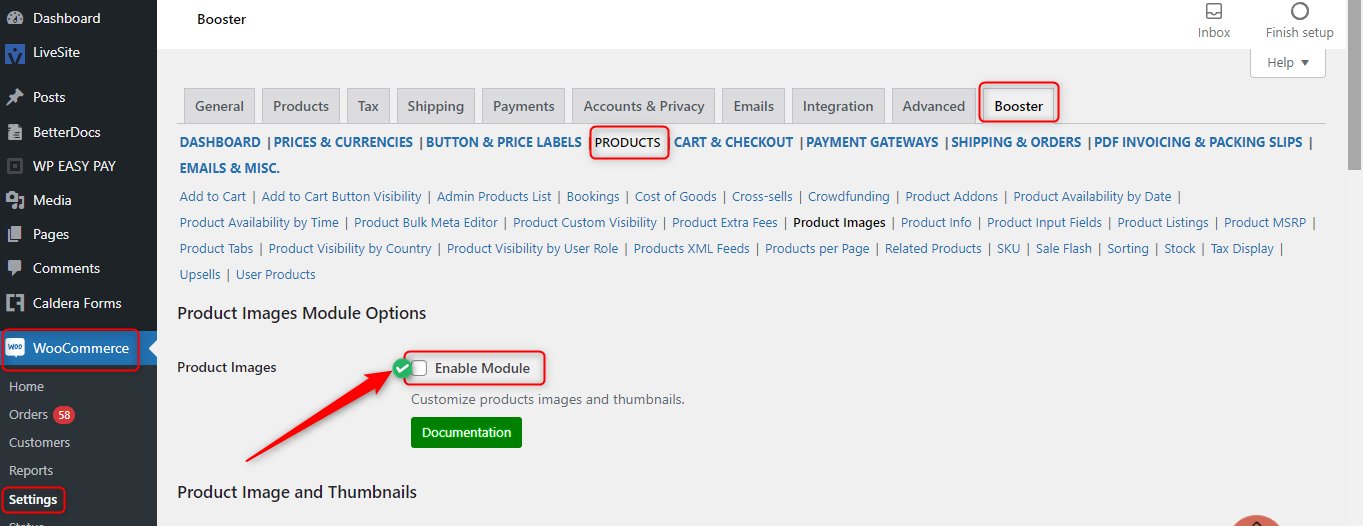Select the Accounts & Privacy tab

pyautogui.click(x=644, y=106)
